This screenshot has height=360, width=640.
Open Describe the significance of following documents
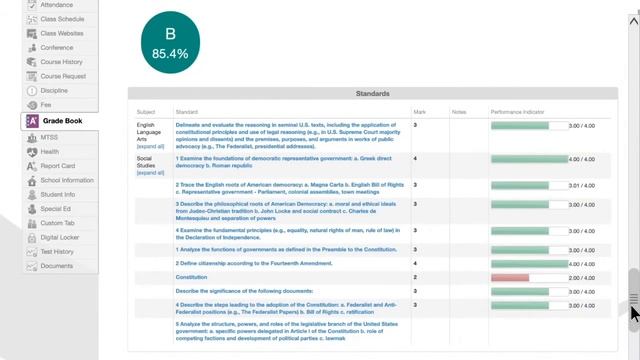[244, 291]
